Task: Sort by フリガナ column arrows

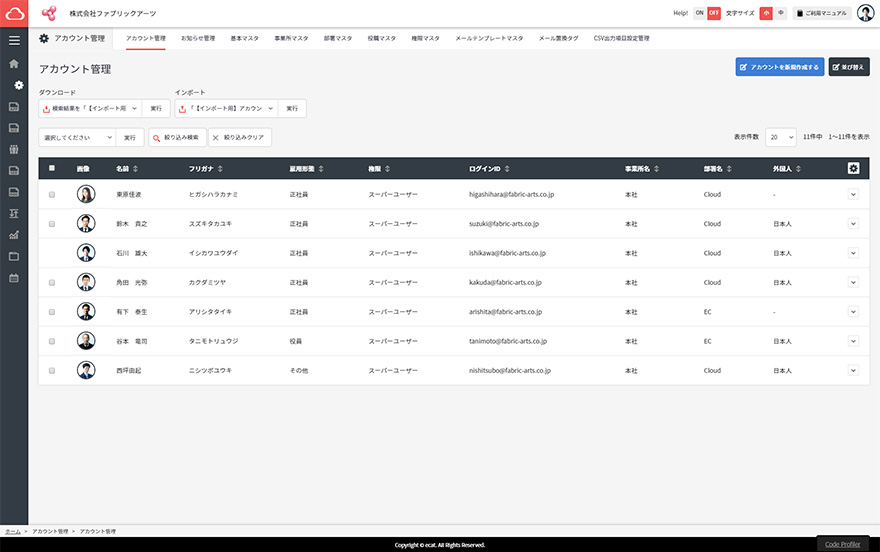Action: (220, 169)
